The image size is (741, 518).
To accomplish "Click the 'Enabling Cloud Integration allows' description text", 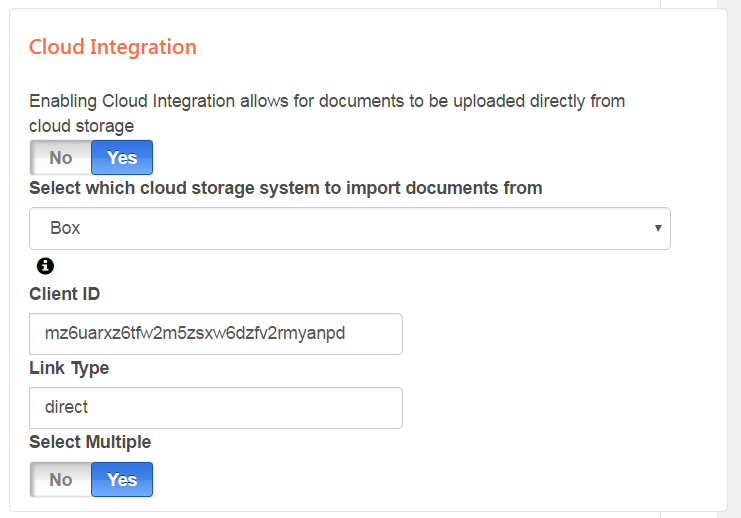I will tap(327, 101).
